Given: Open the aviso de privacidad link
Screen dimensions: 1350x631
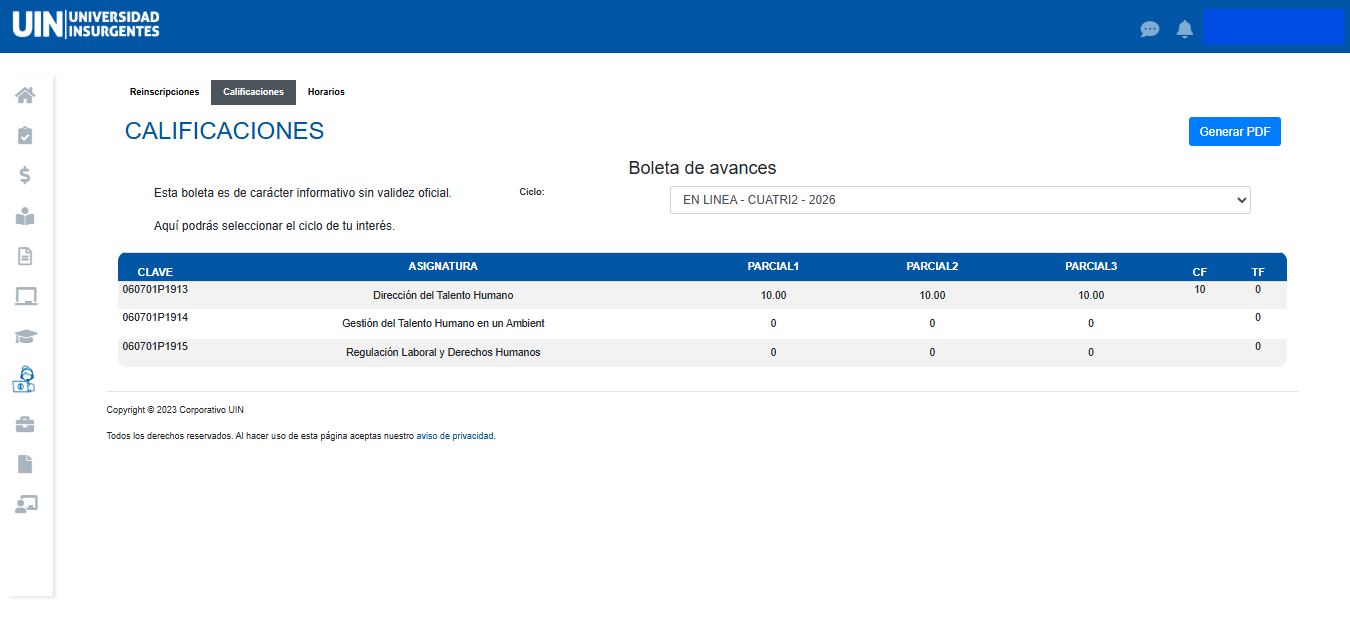Looking at the screenshot, I should 454,436.
